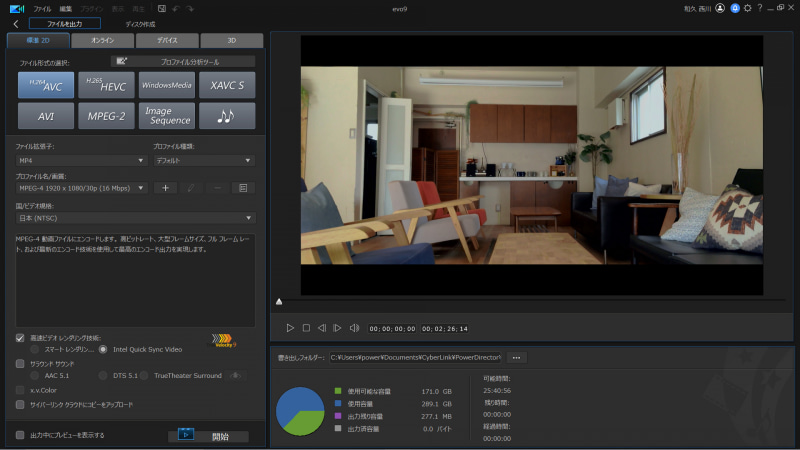The width and height of the screenshot is (800, 450).
Task: Open the 編集 menu
Action: pos(66,9)
